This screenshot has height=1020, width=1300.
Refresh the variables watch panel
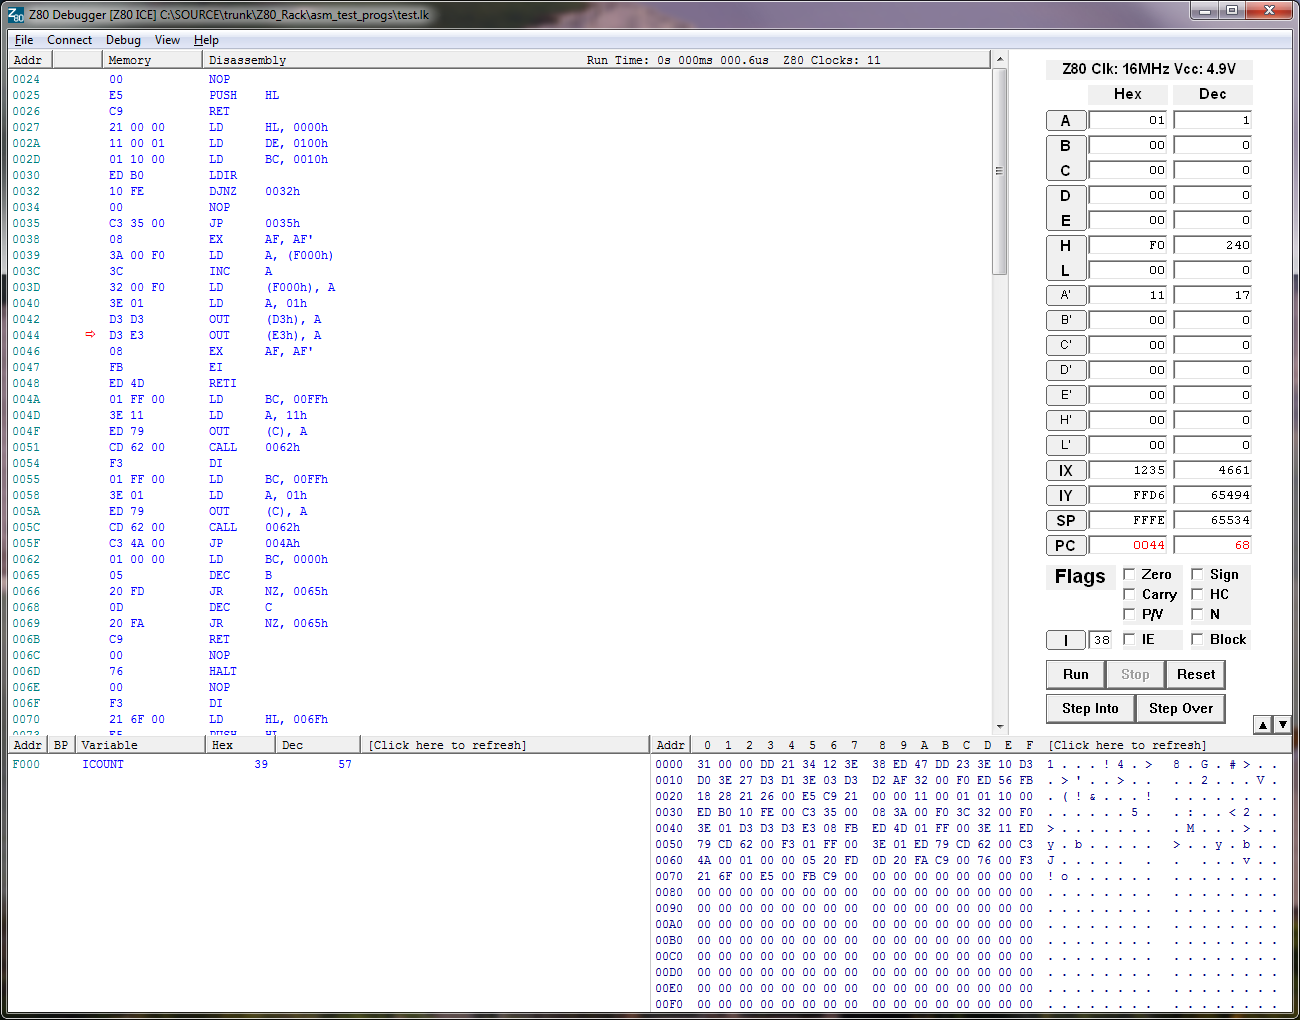[447, 745]
